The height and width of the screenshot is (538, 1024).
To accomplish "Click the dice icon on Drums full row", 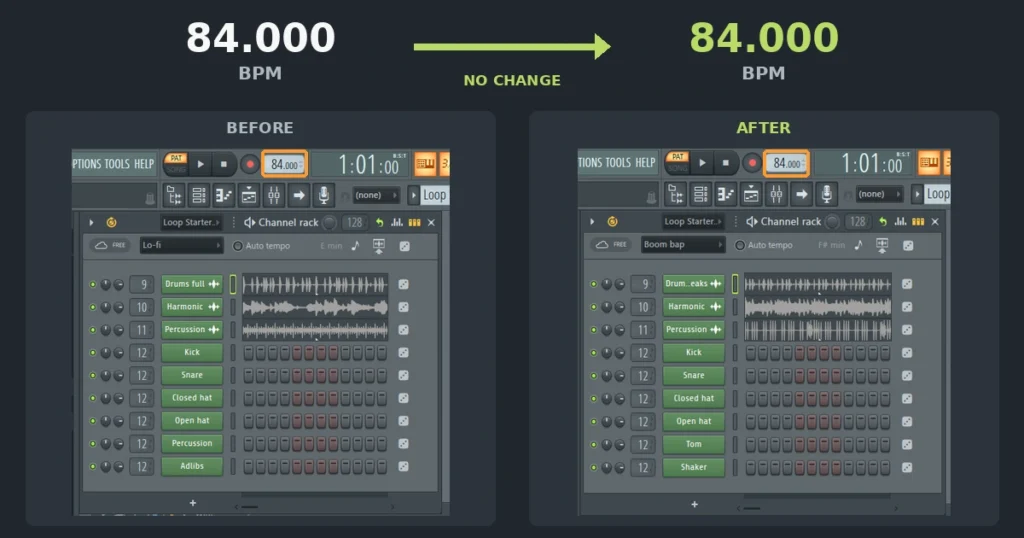I will pyautogui.click(x=404, y=284).
